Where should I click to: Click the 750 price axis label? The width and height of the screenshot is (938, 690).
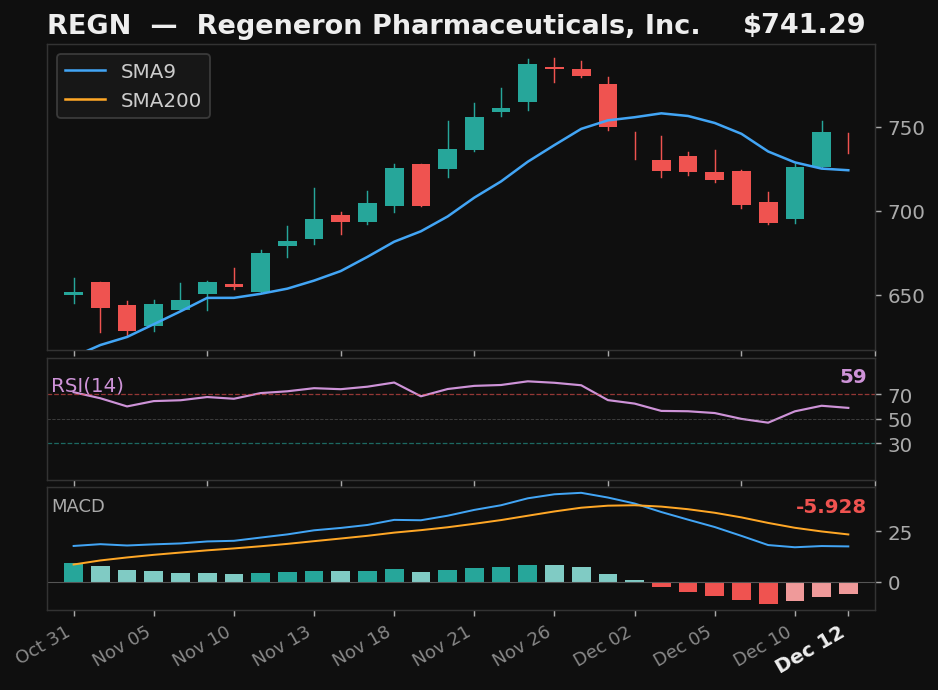point(907,128)
